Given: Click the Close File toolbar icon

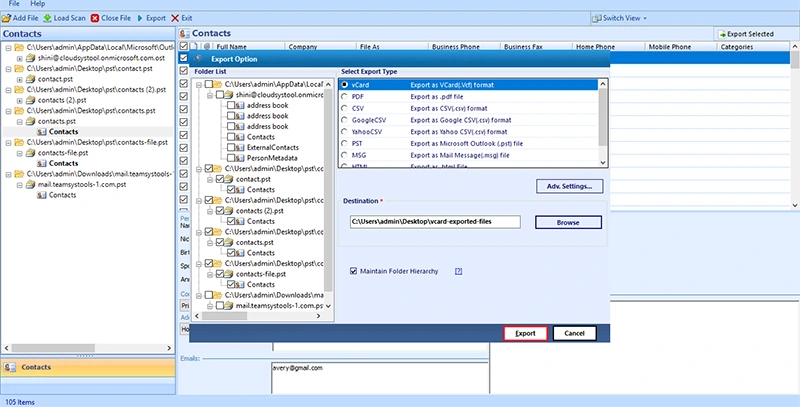Looking at the screenshot, I should tap(95, 18).
